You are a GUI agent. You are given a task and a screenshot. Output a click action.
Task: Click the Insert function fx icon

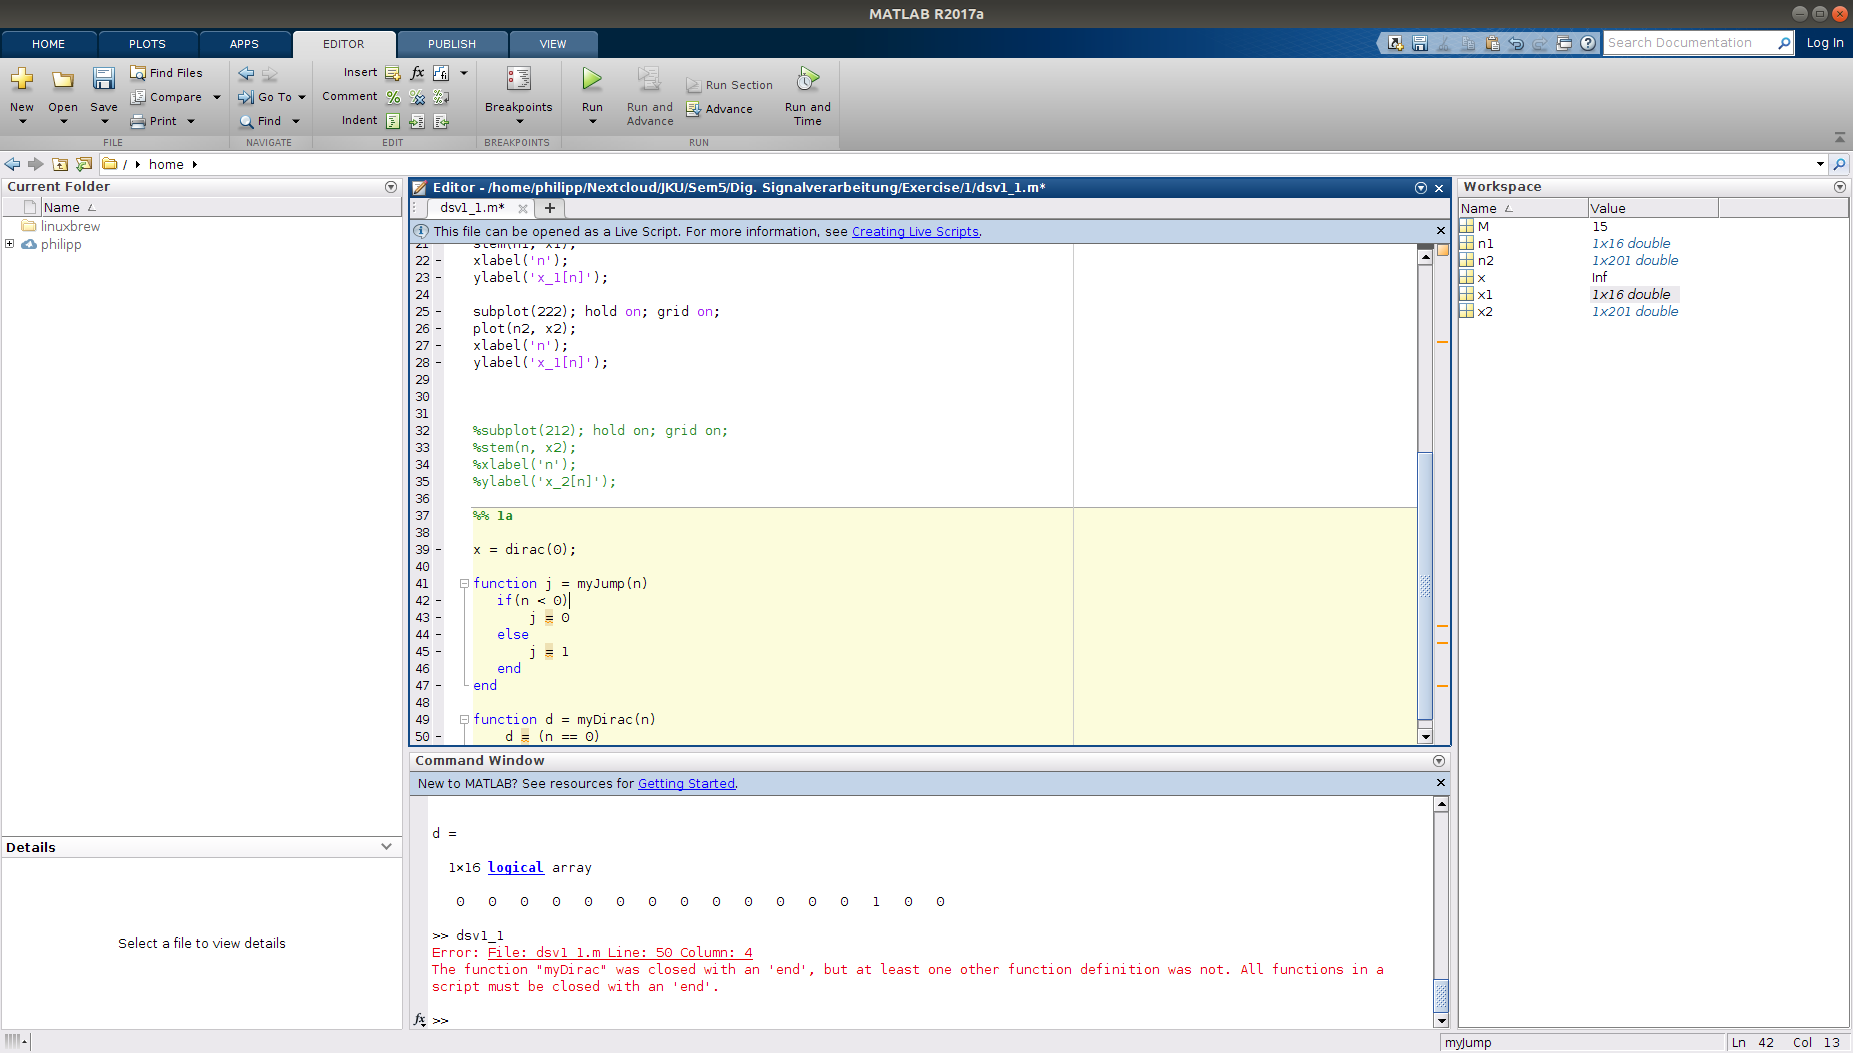(417, 73)
